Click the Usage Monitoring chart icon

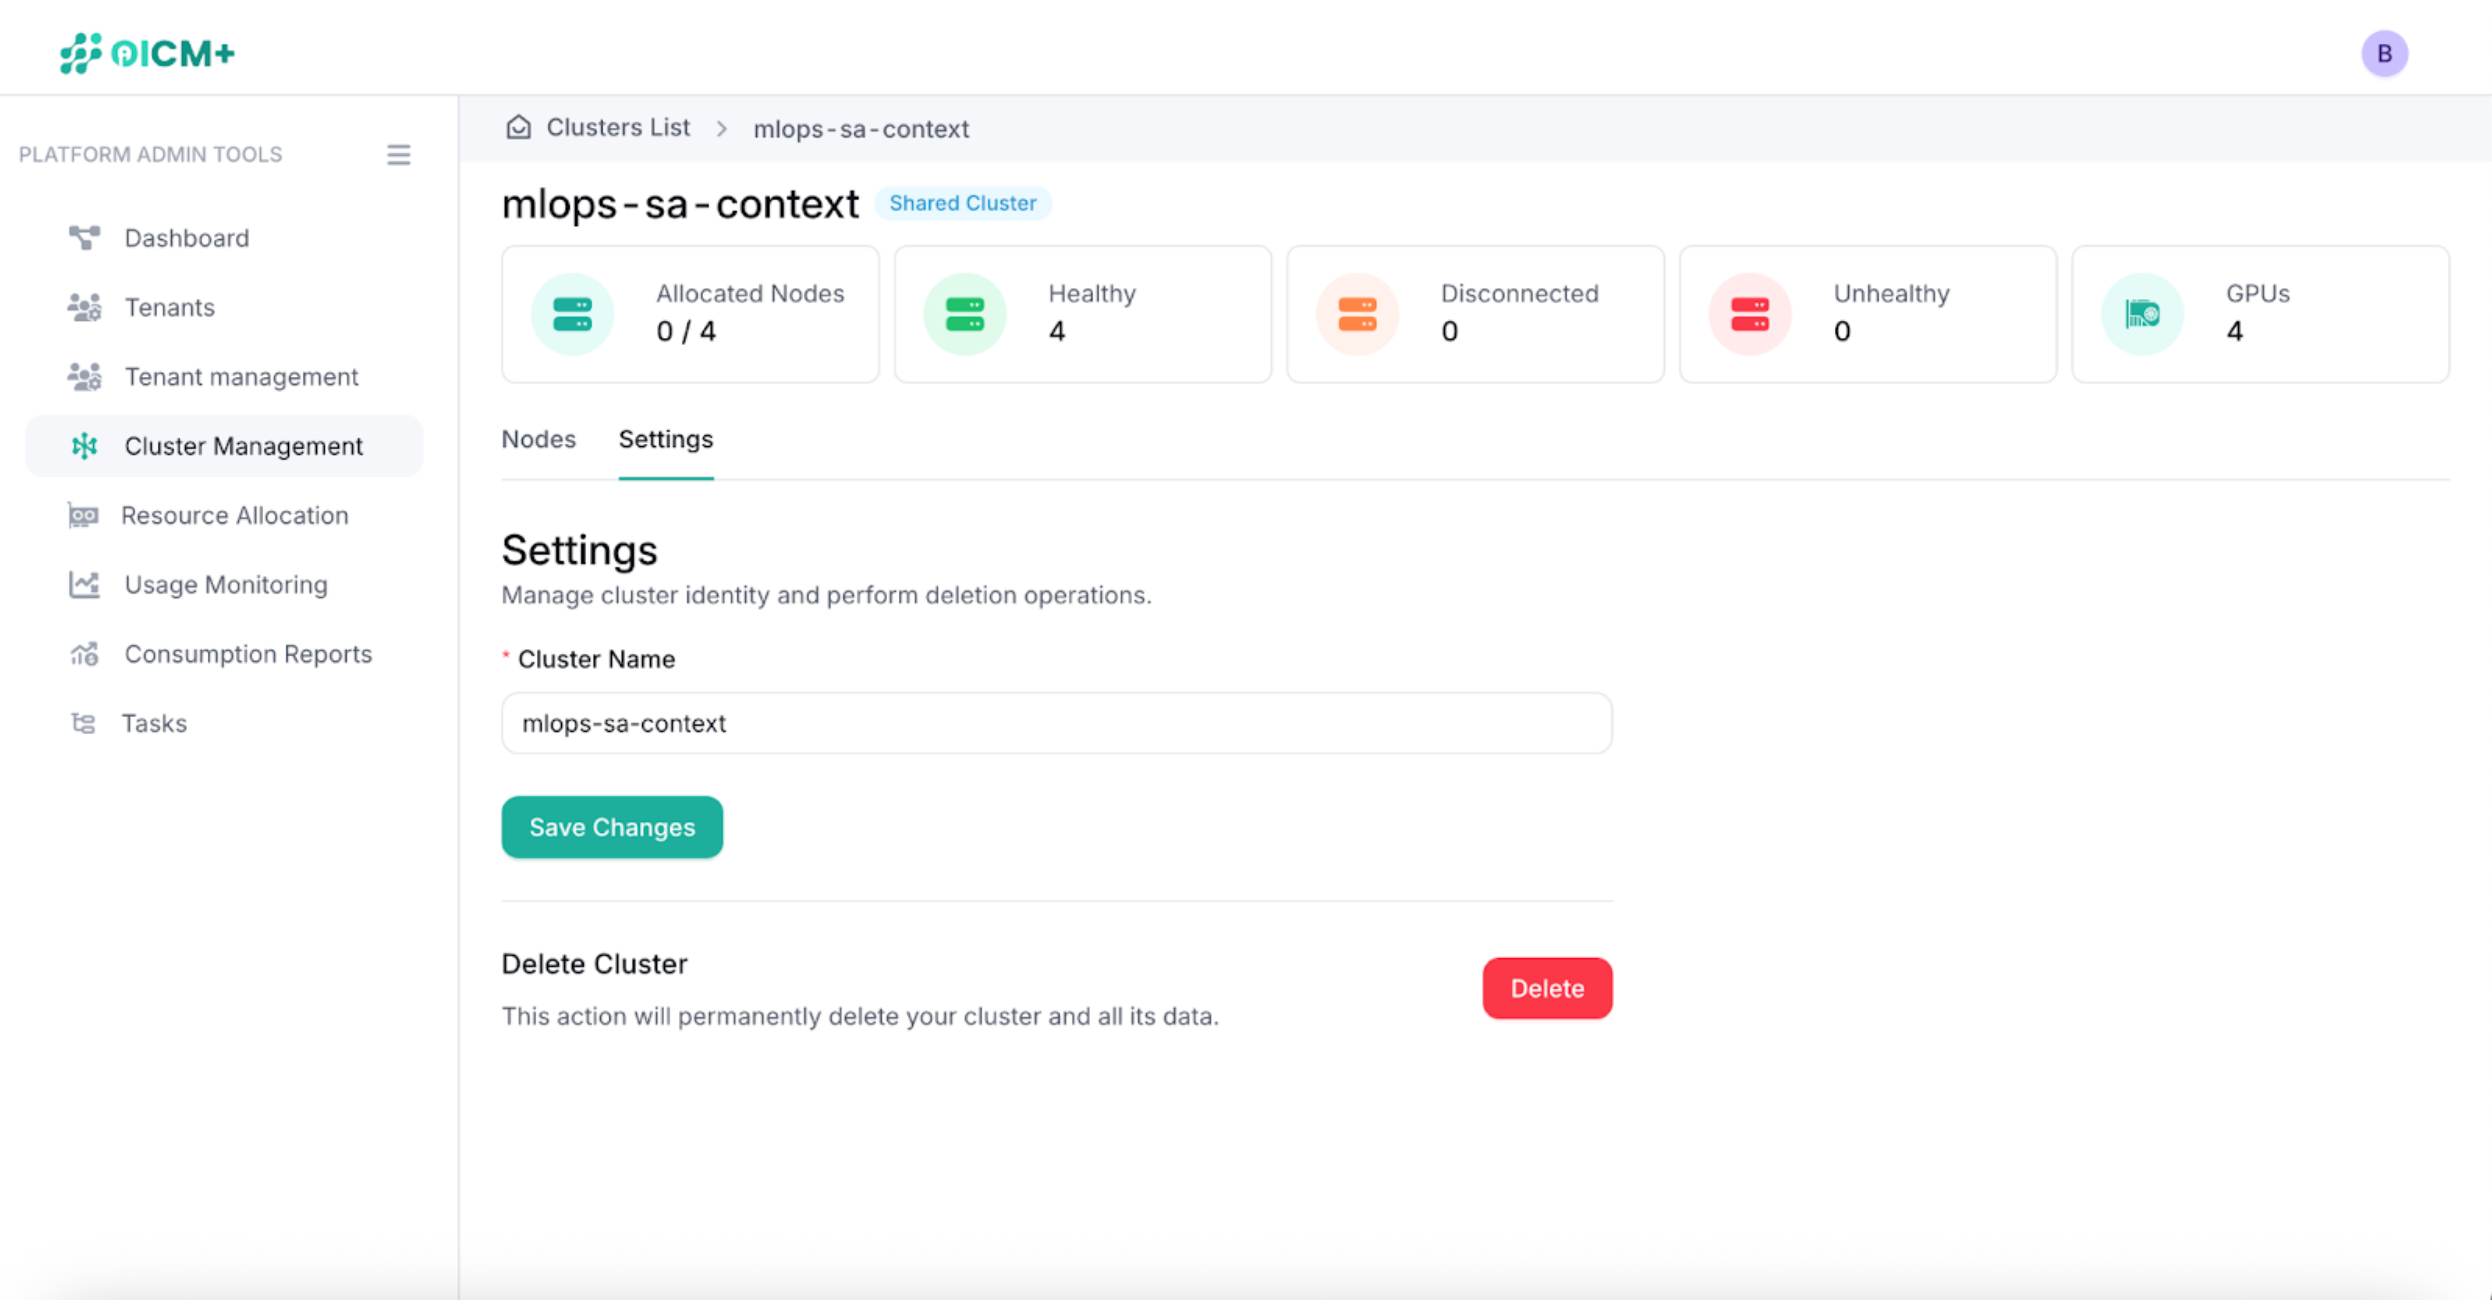tap(85, 584)
